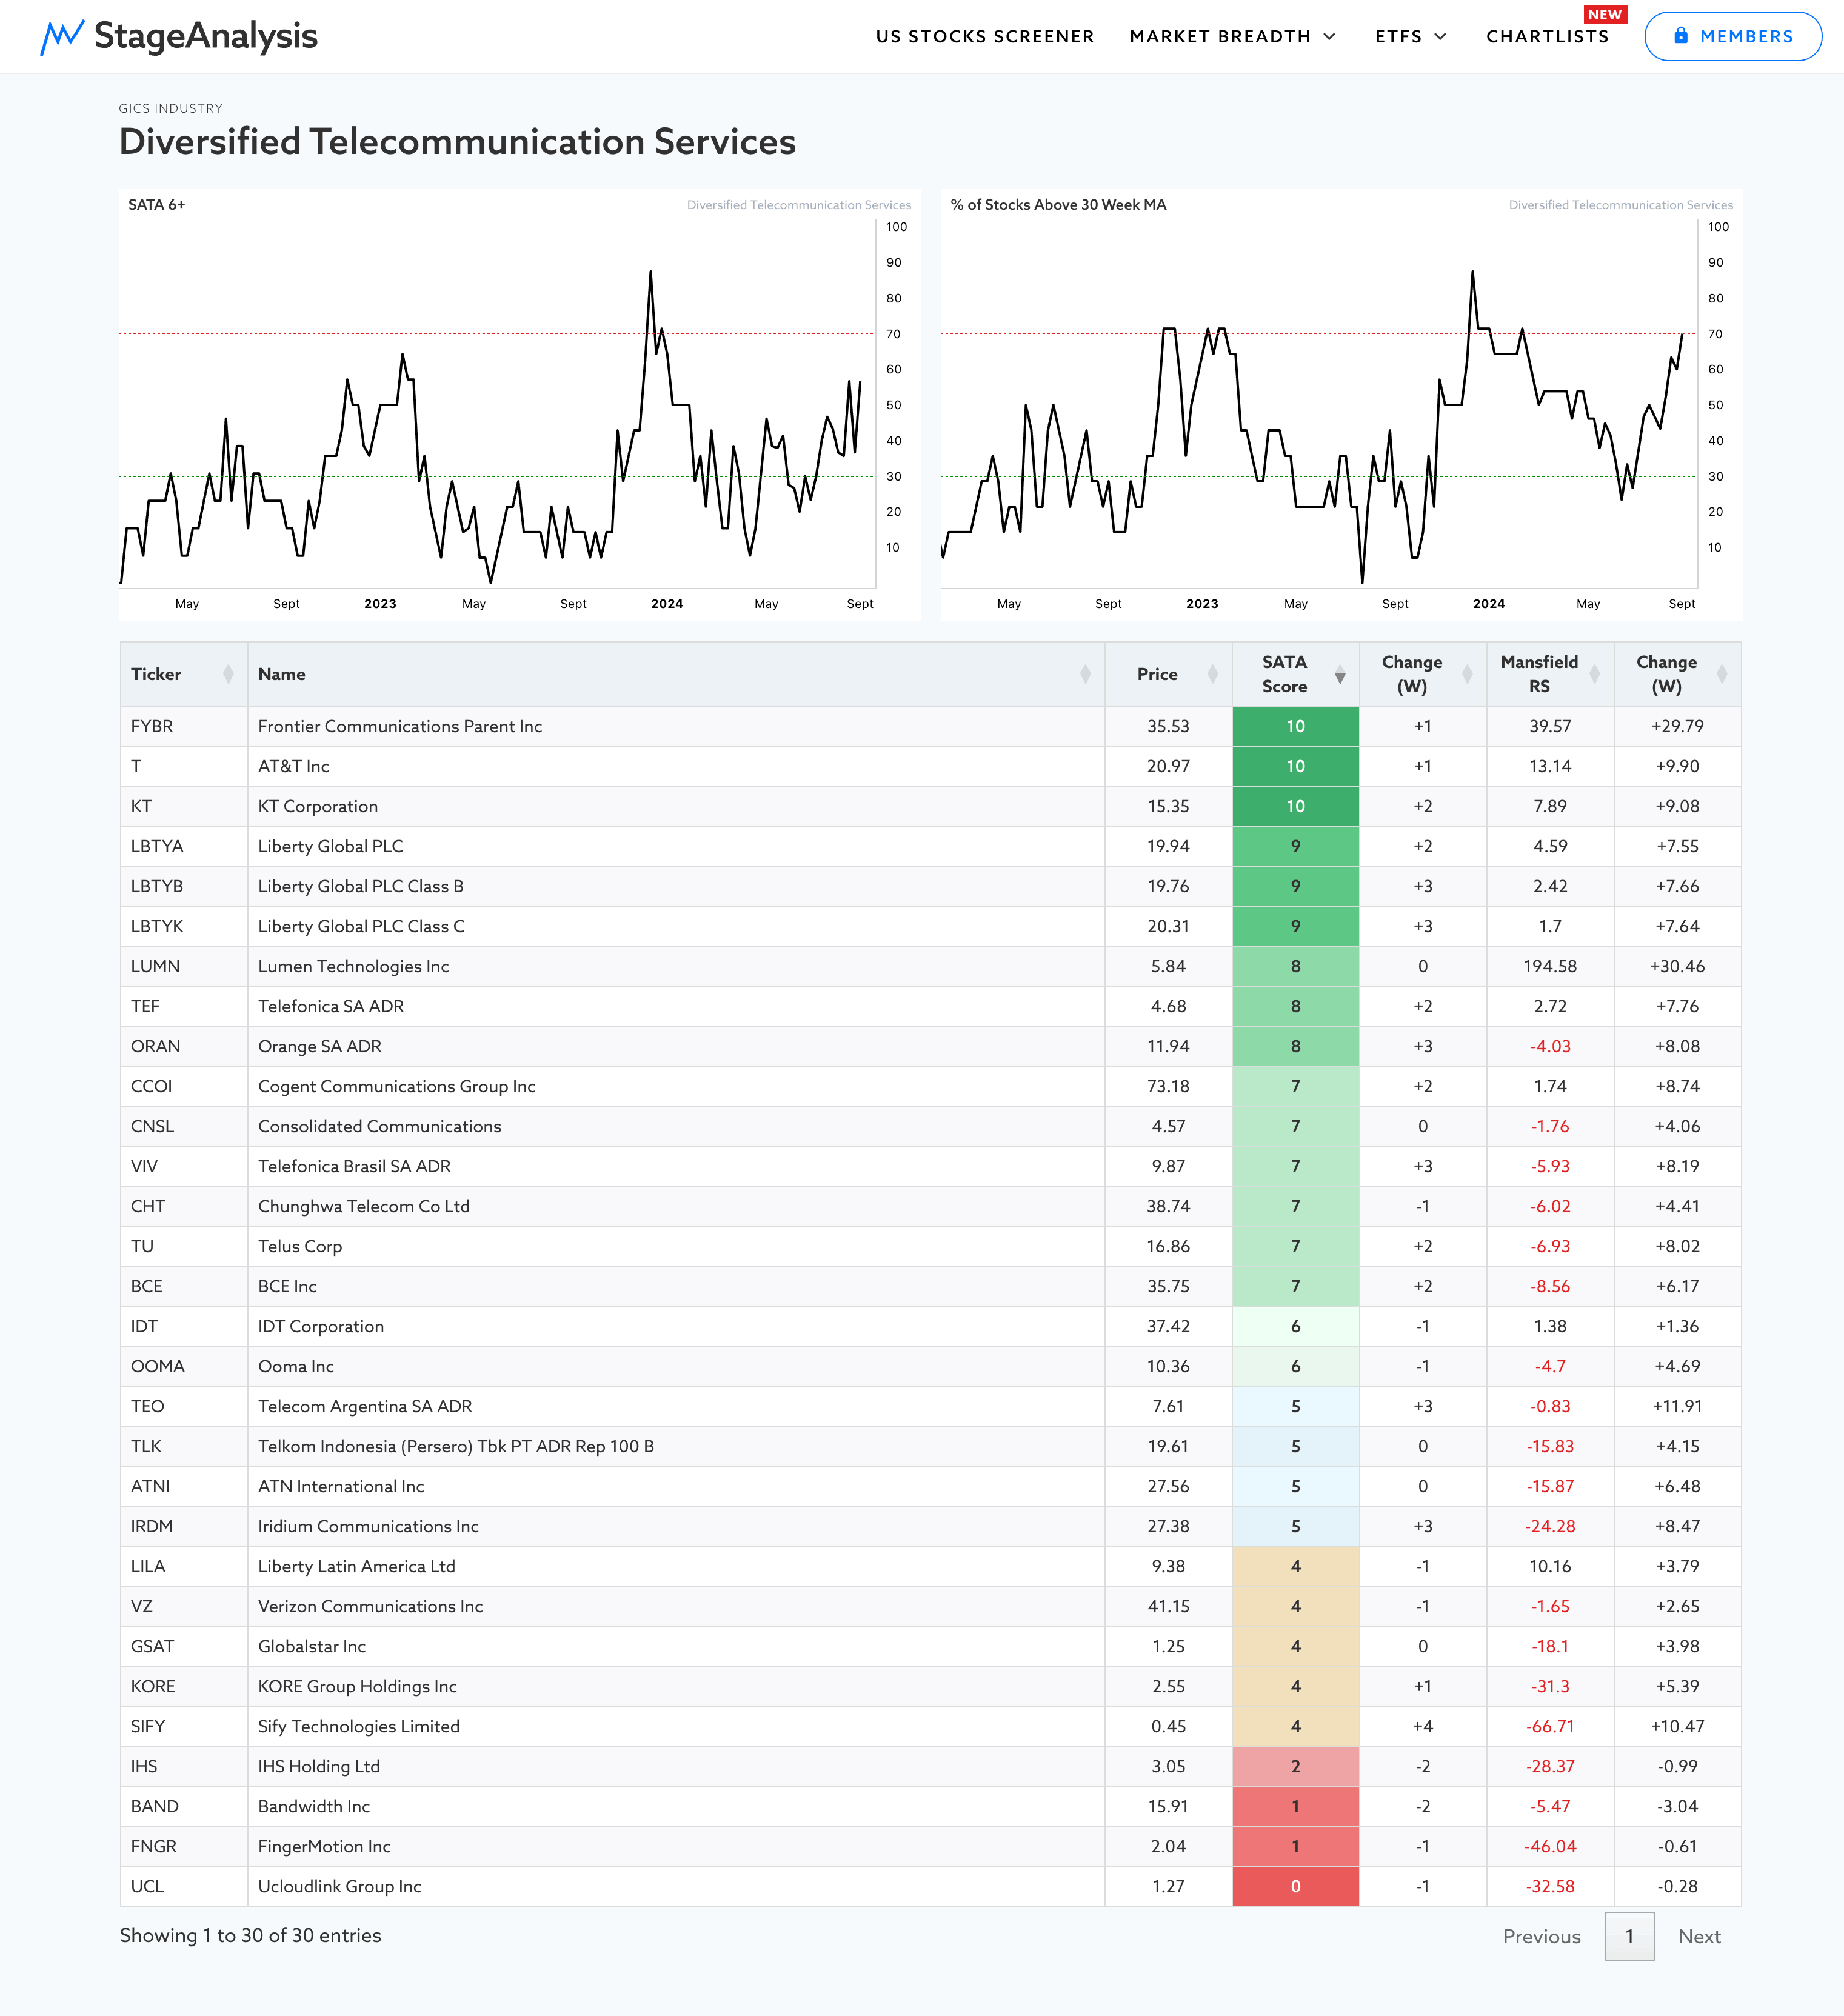Click FNGR ticker

tap(154, 1846)
